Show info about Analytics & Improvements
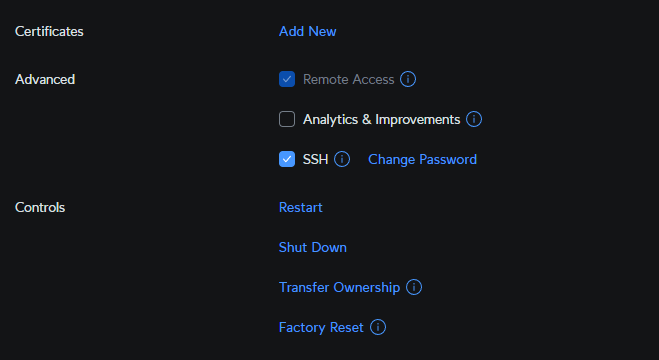The width and height of the screenshot is (659, 360). pos(474,119)
